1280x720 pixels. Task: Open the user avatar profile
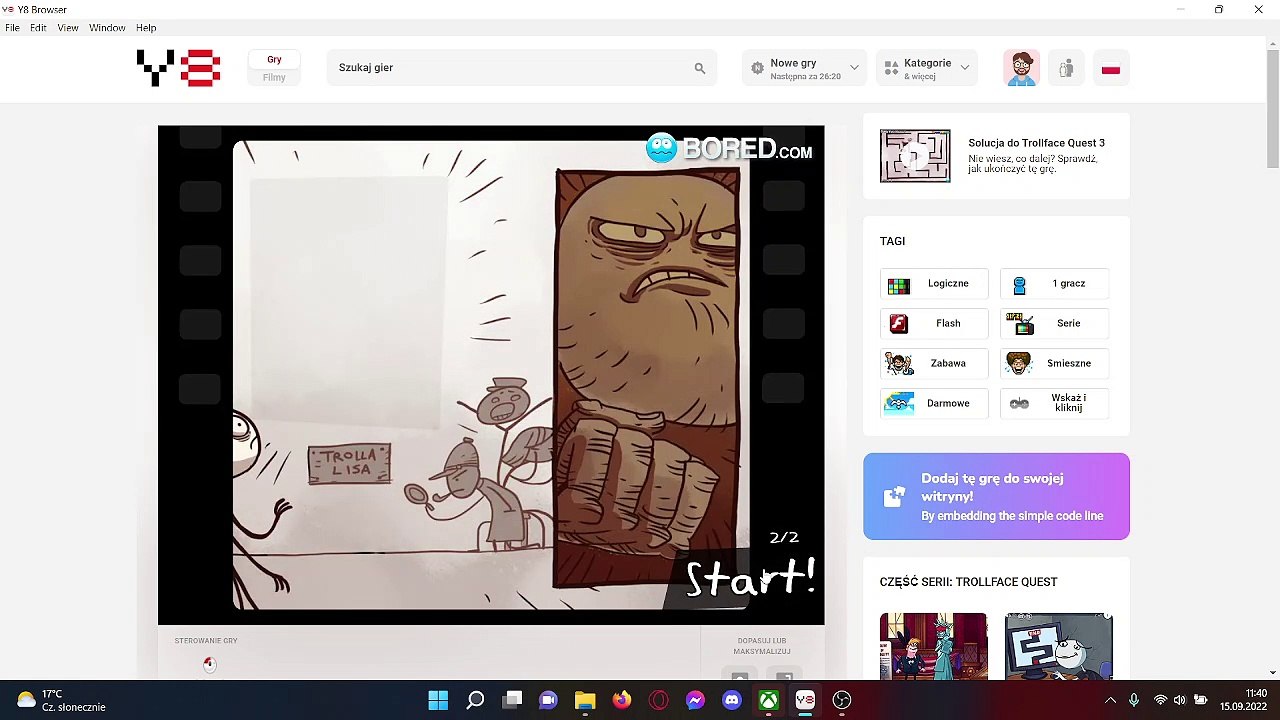[1021, 68]
